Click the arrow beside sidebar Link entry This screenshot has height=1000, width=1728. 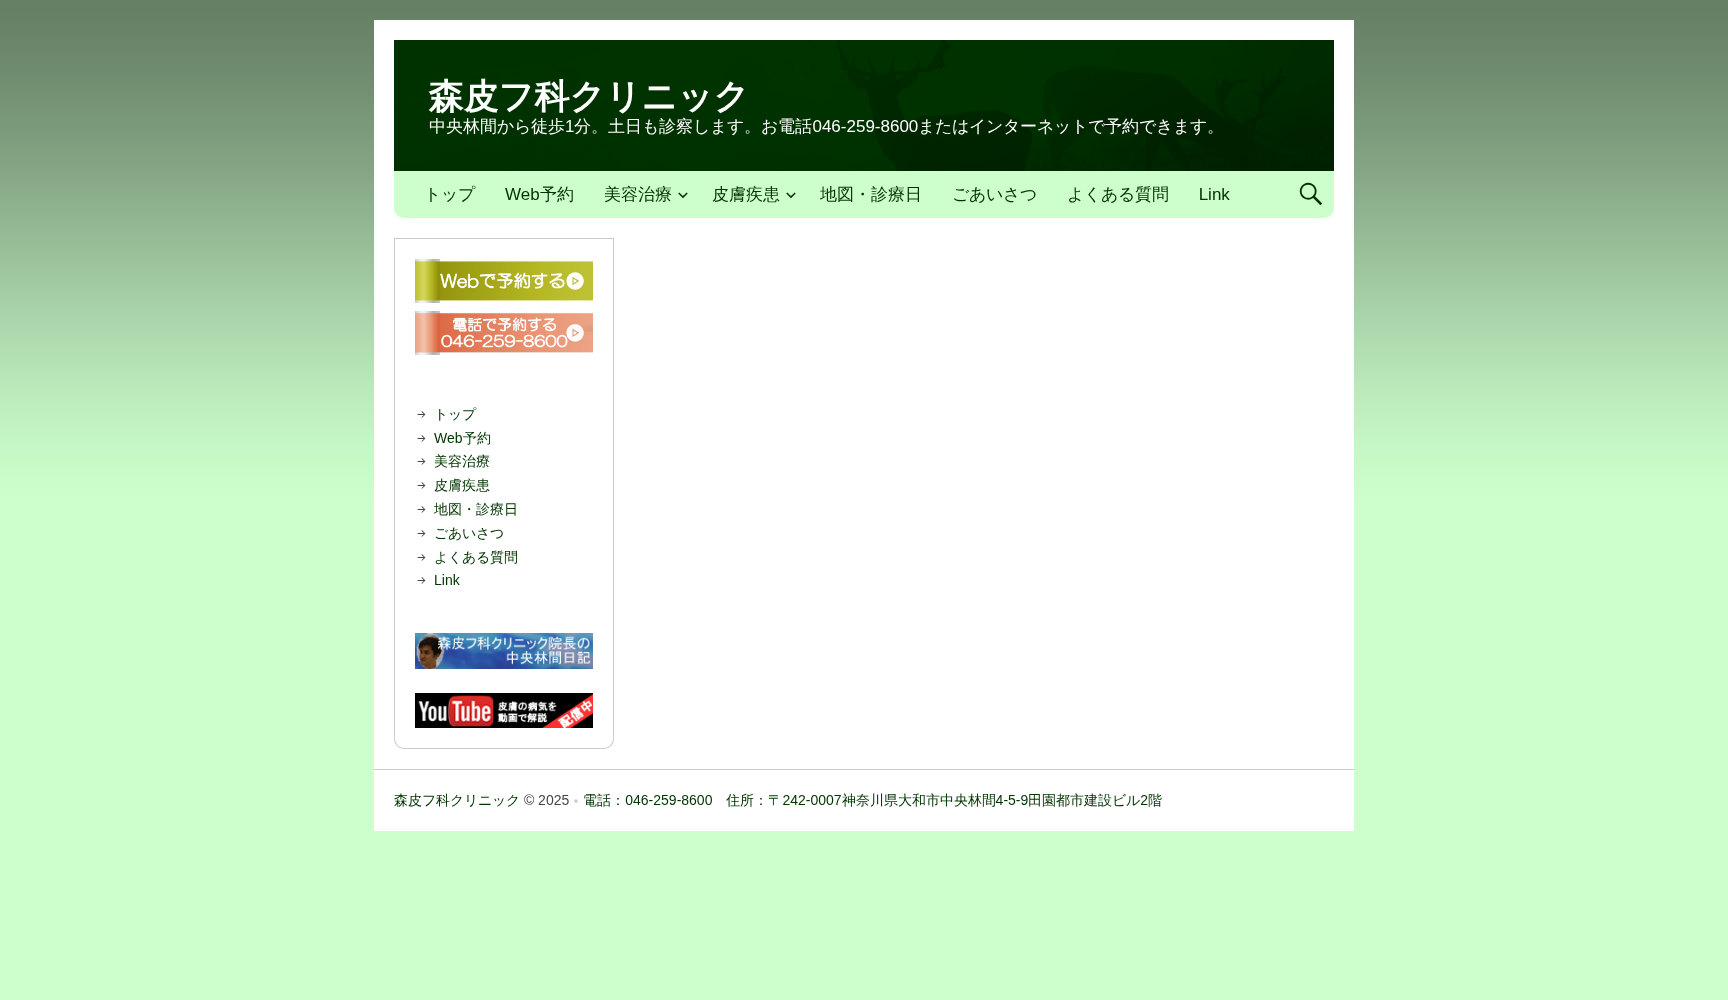pyautogui.click(x=422, y=580)
